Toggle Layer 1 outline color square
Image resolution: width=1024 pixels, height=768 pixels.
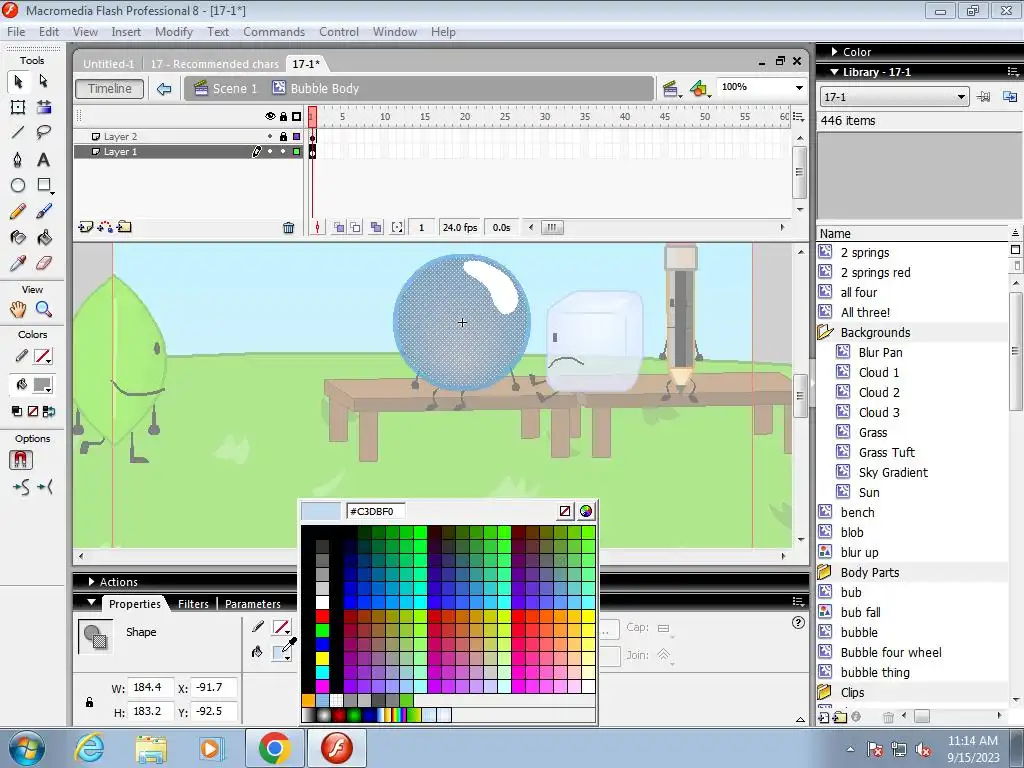296,152
